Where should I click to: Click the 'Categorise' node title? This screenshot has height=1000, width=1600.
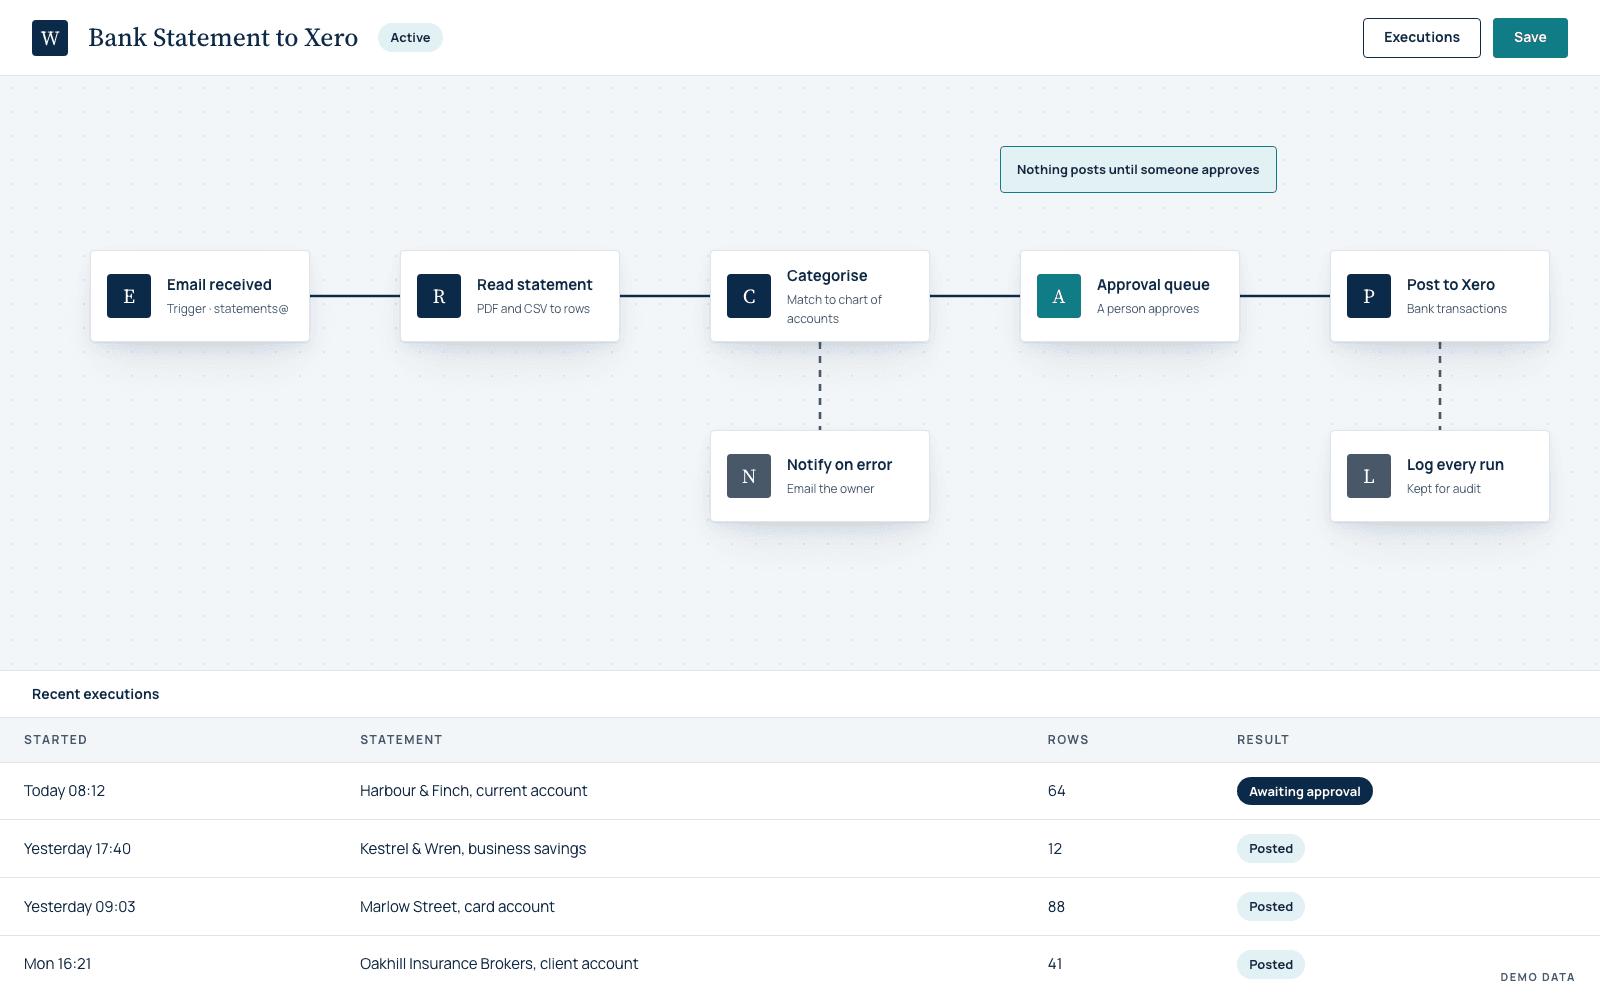(827, 276)
